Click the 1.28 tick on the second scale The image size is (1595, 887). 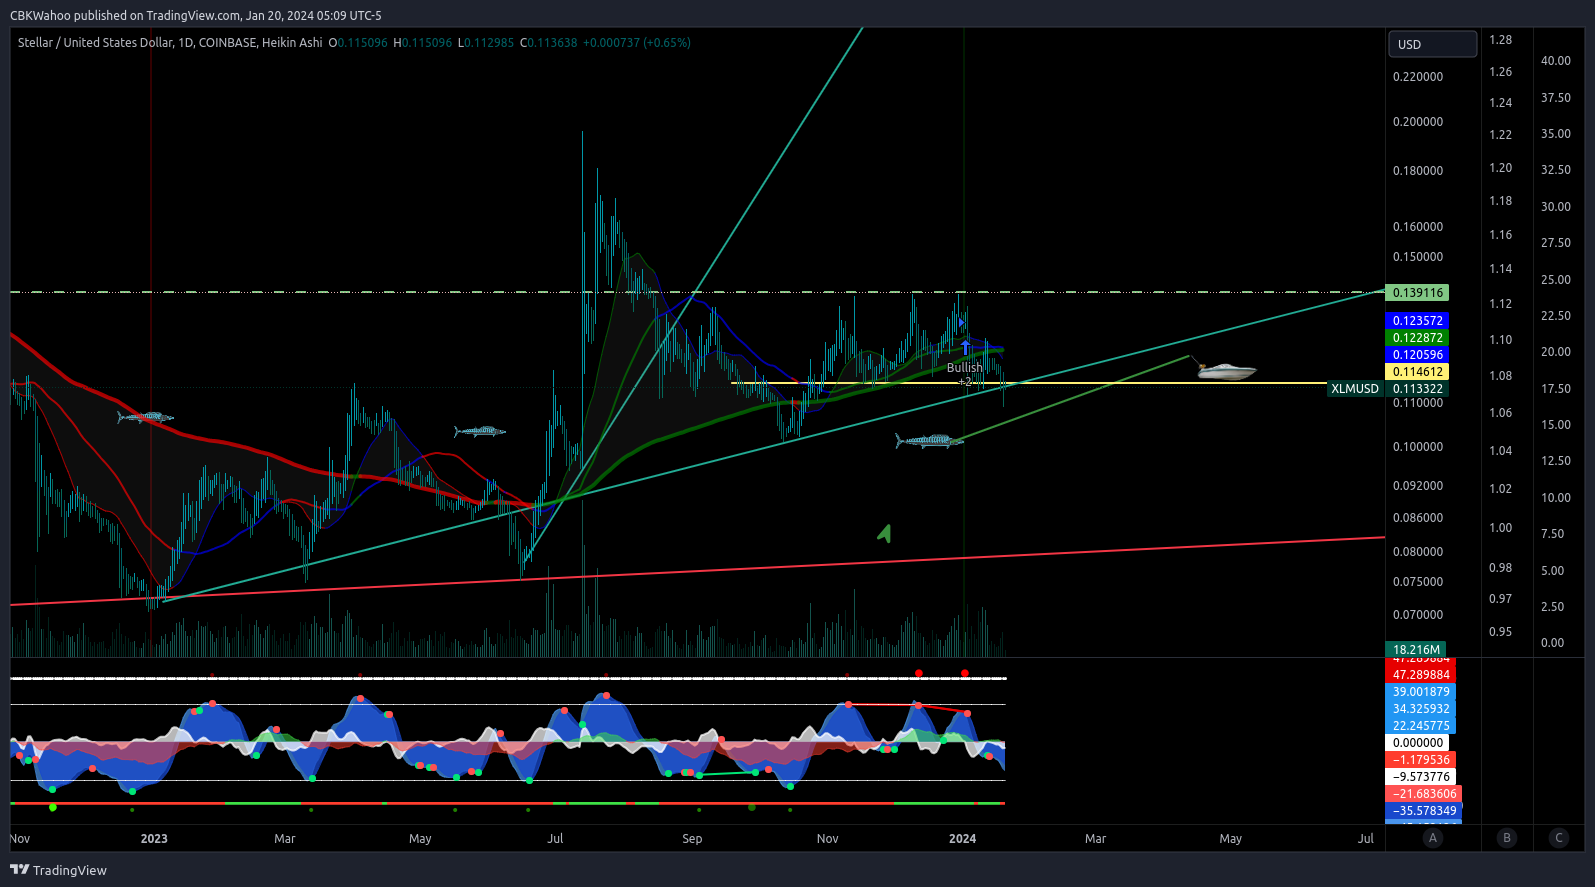1500,40
